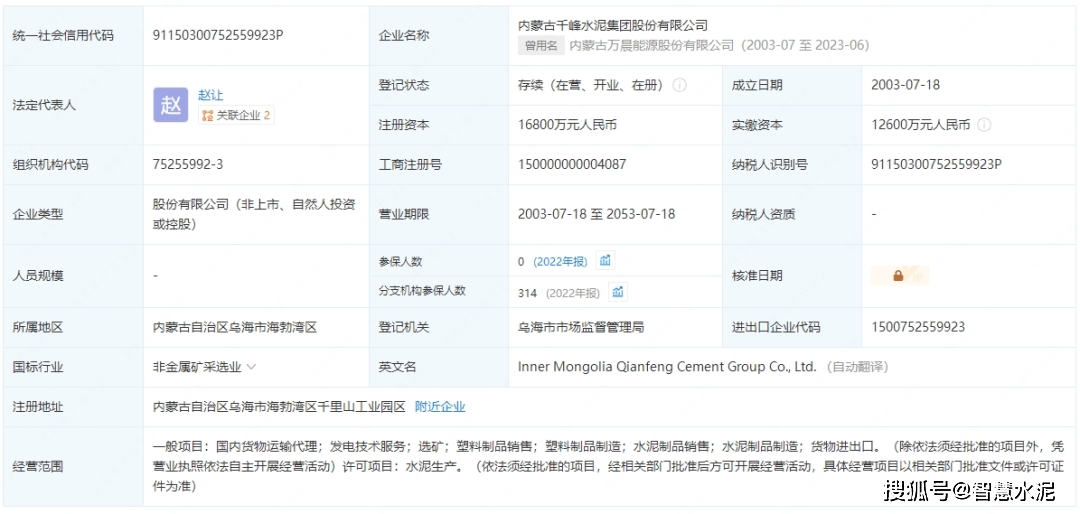Click the credit code 91150300752559923P in the first row
Image resolution: width=1080 pixels, height=514 pixels.
(218, 35)
